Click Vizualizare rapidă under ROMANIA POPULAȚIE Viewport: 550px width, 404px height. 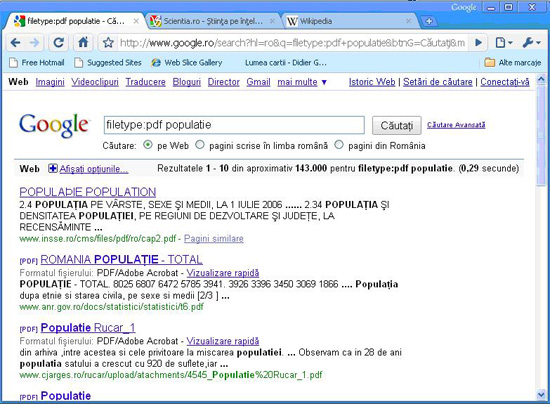coord(223,273)
